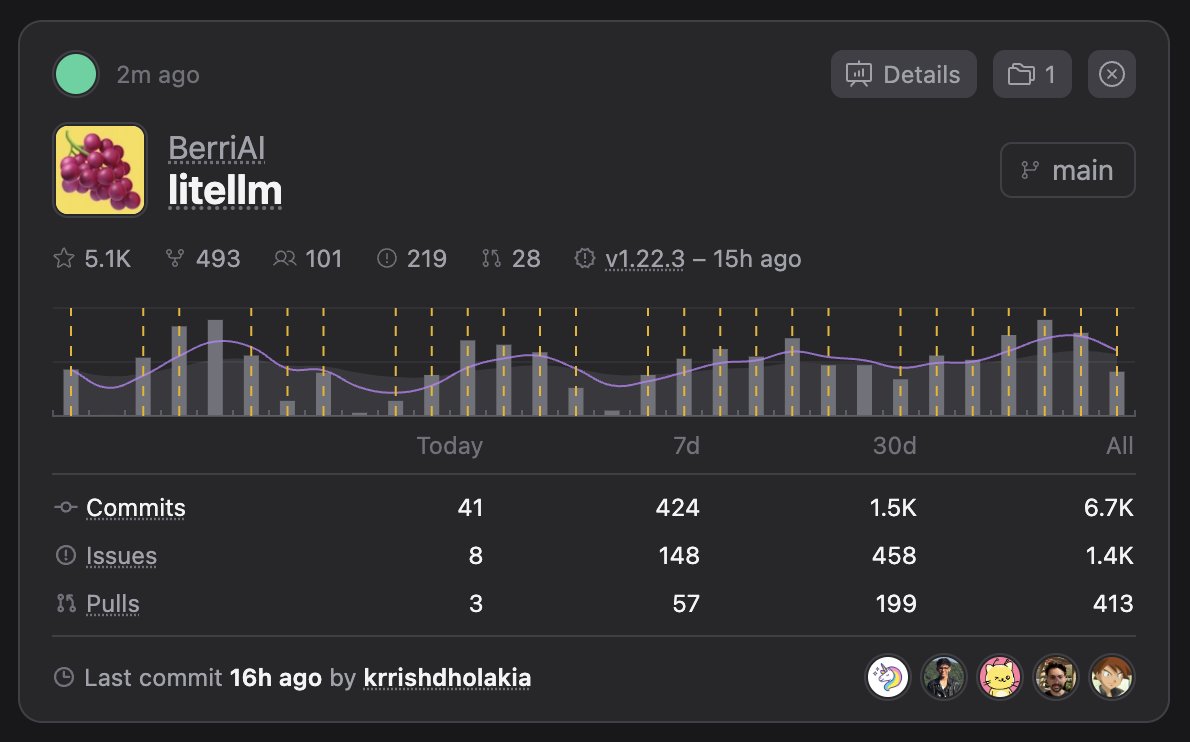The image size is (1190, 742).
Task: Click the pull request icon beside Pulls
Action: point(66,603)
